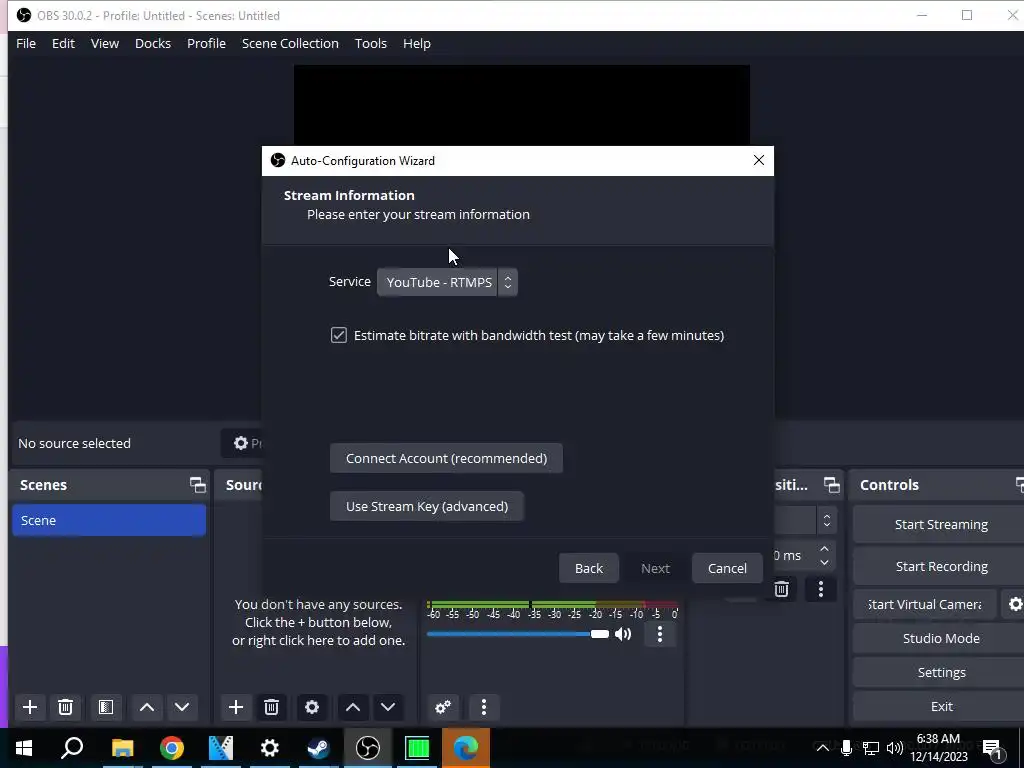Delete transition with trash icon

pos(781,589)
